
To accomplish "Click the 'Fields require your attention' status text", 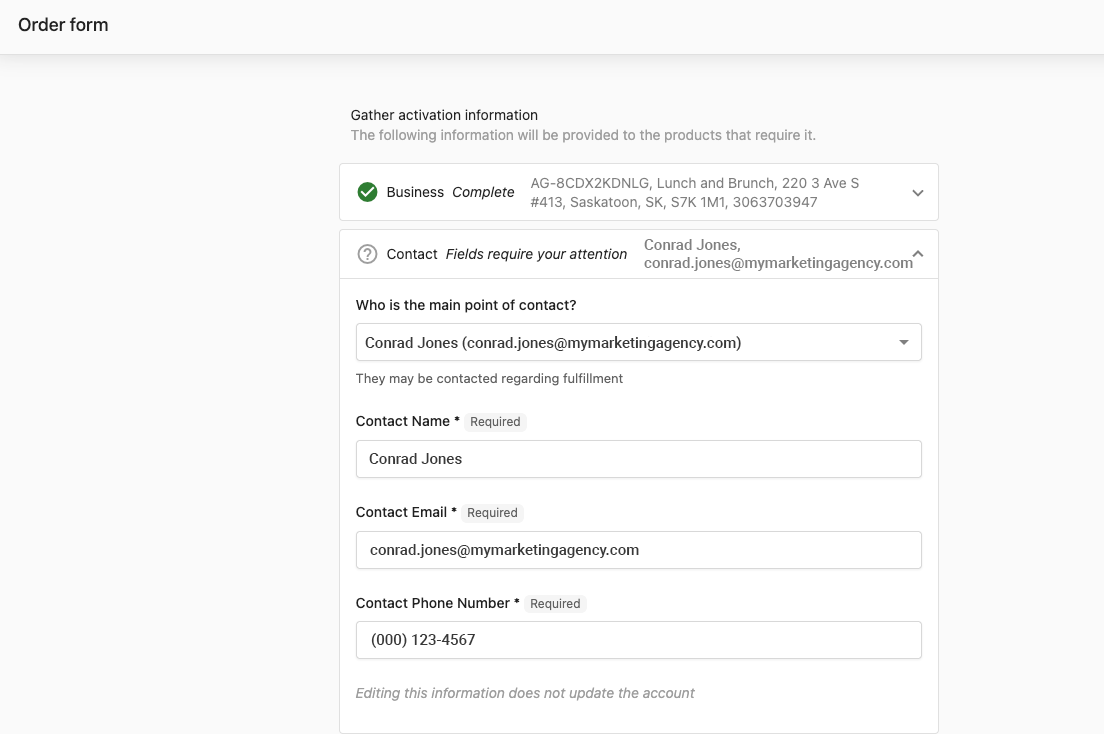I will pos(536,254).
